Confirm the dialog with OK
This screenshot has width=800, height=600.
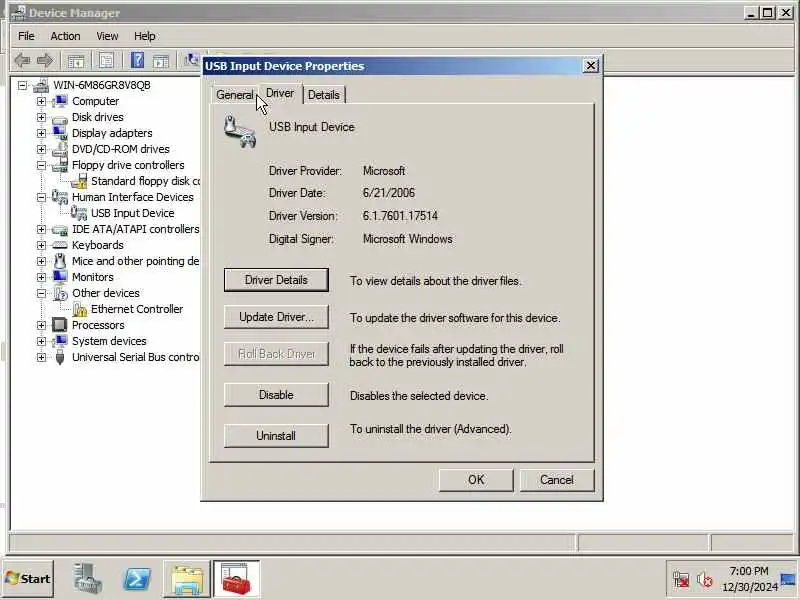(476, 480)
